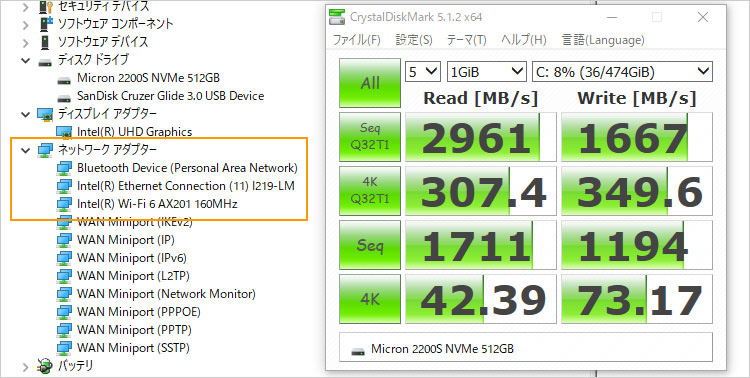750x378 pixels.
Task: Click the Intel UHD Graphics adapter icon
Action: [64, 132]
